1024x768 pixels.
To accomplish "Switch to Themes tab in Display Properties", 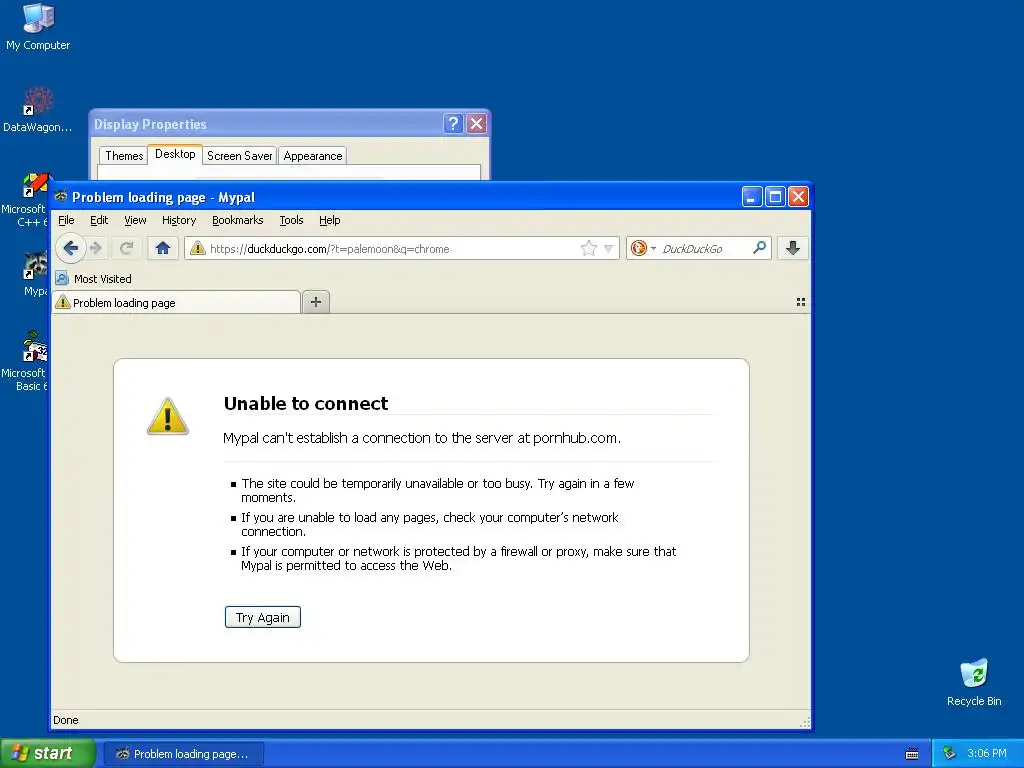I will (123, 155).
